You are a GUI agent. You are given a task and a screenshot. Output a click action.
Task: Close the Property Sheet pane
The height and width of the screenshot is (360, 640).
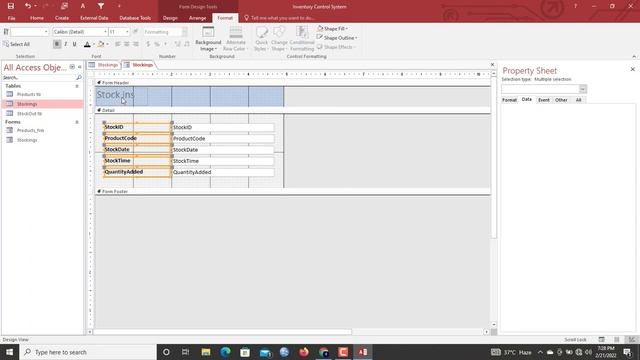point(633,69)
